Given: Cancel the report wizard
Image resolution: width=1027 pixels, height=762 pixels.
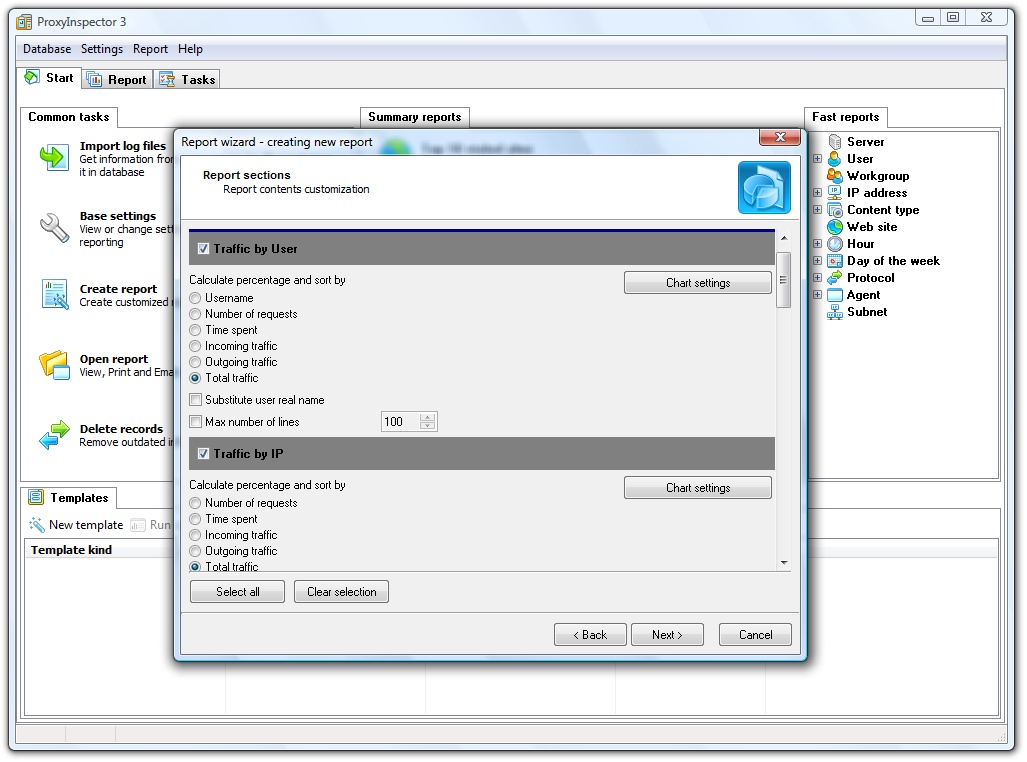Looking at the screenshot, I should pyautogui.click(x=755, y=635).
